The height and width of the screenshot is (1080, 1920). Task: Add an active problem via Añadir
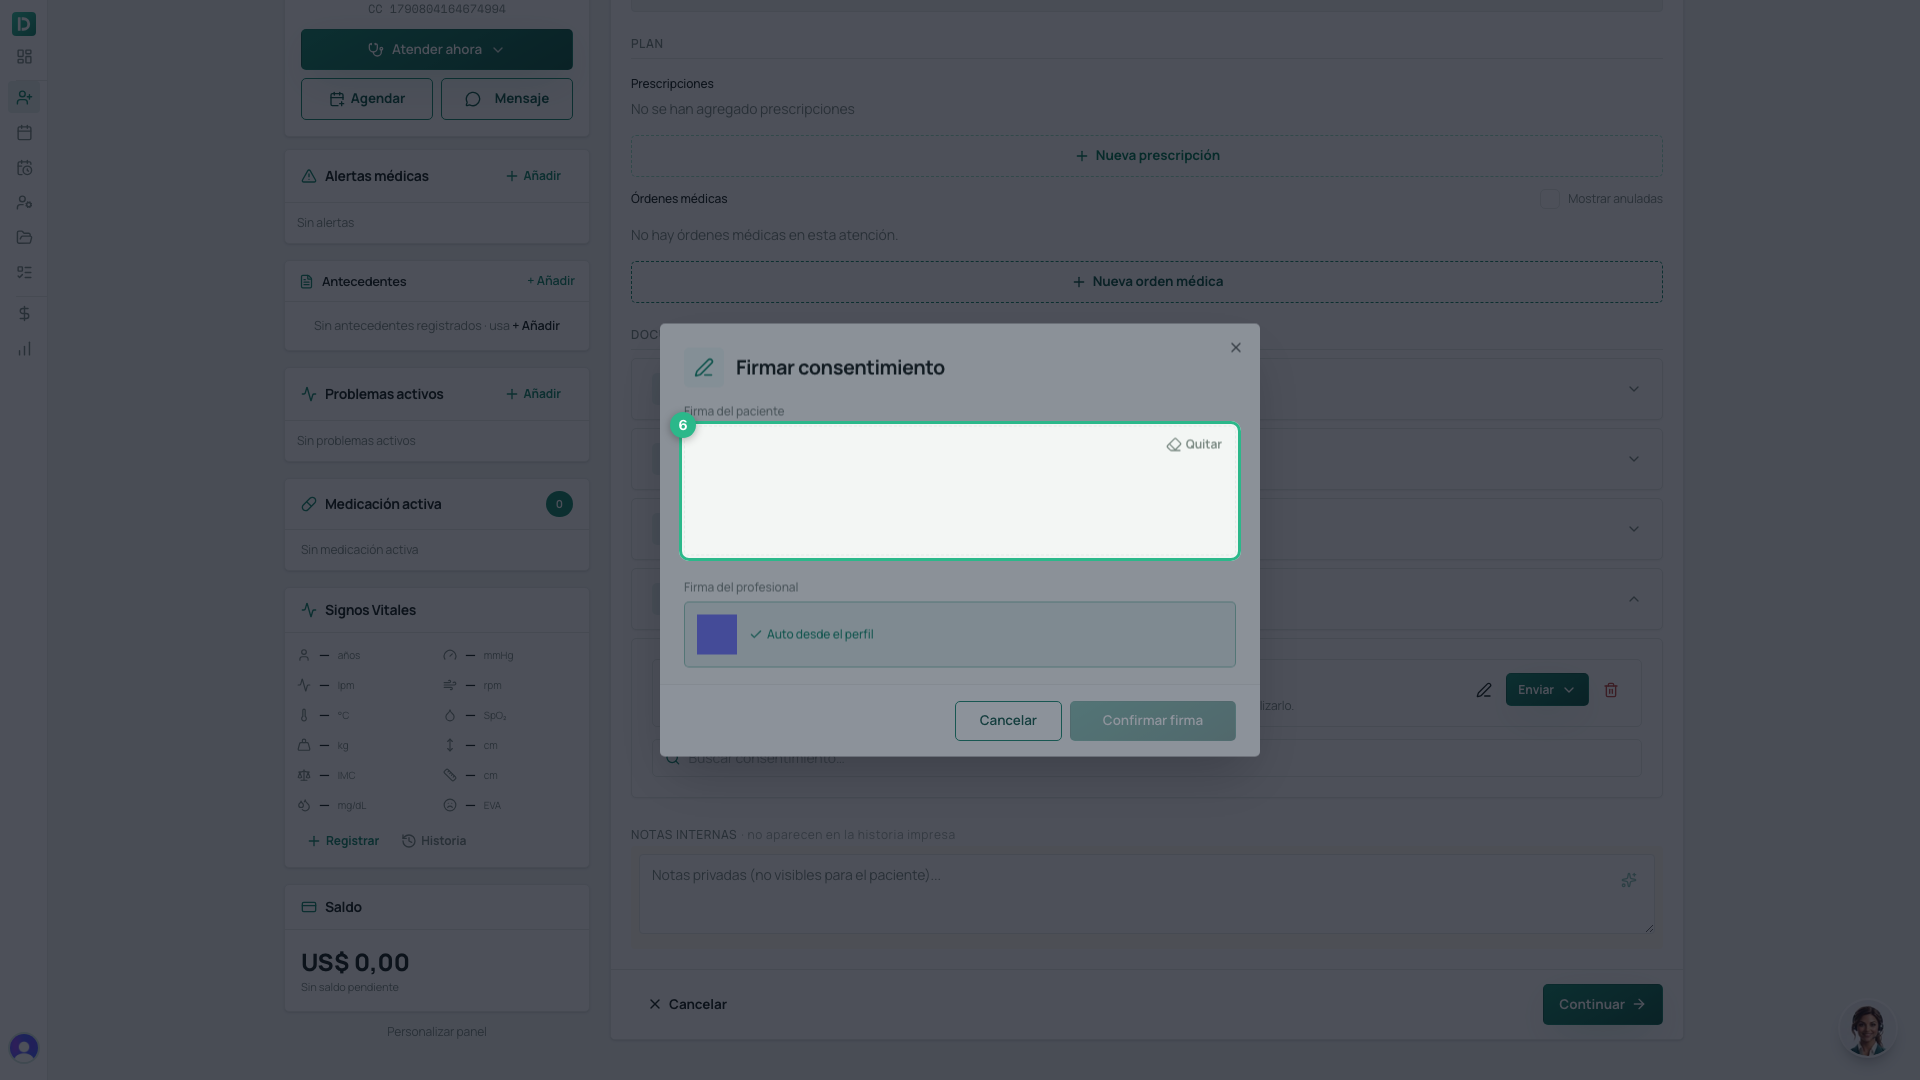pos(533,394)
